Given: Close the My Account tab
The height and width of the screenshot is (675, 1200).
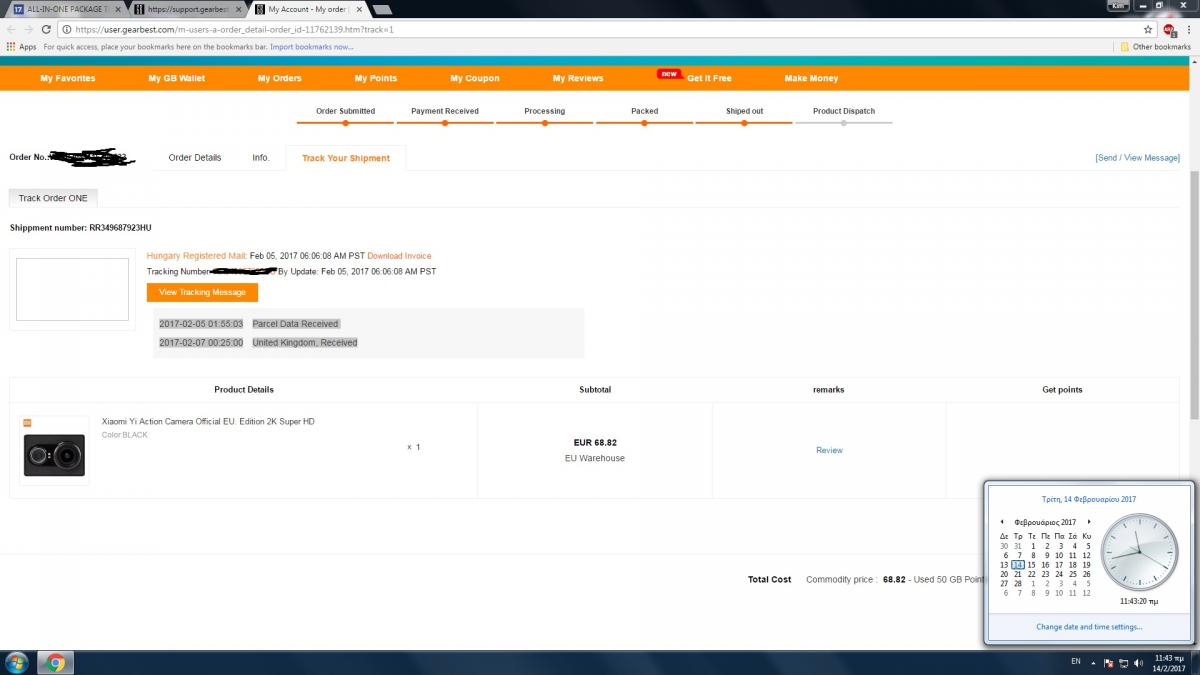Looking at the screenshot, I should pos(358,9).
